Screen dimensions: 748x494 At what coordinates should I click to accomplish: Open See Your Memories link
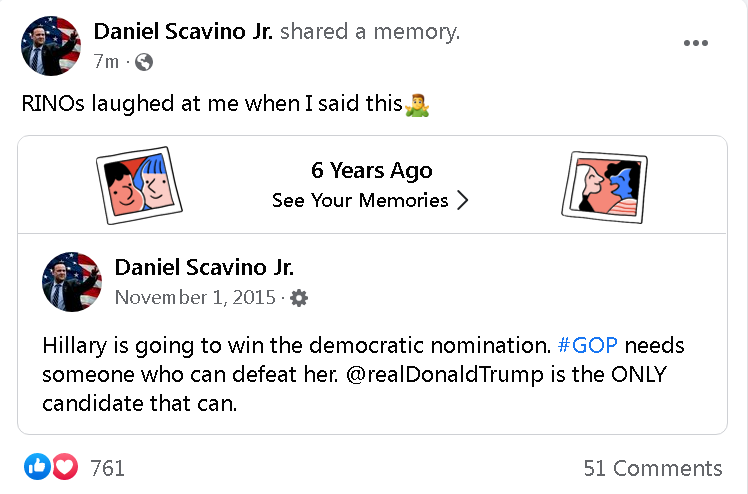[x=360, y=200]
